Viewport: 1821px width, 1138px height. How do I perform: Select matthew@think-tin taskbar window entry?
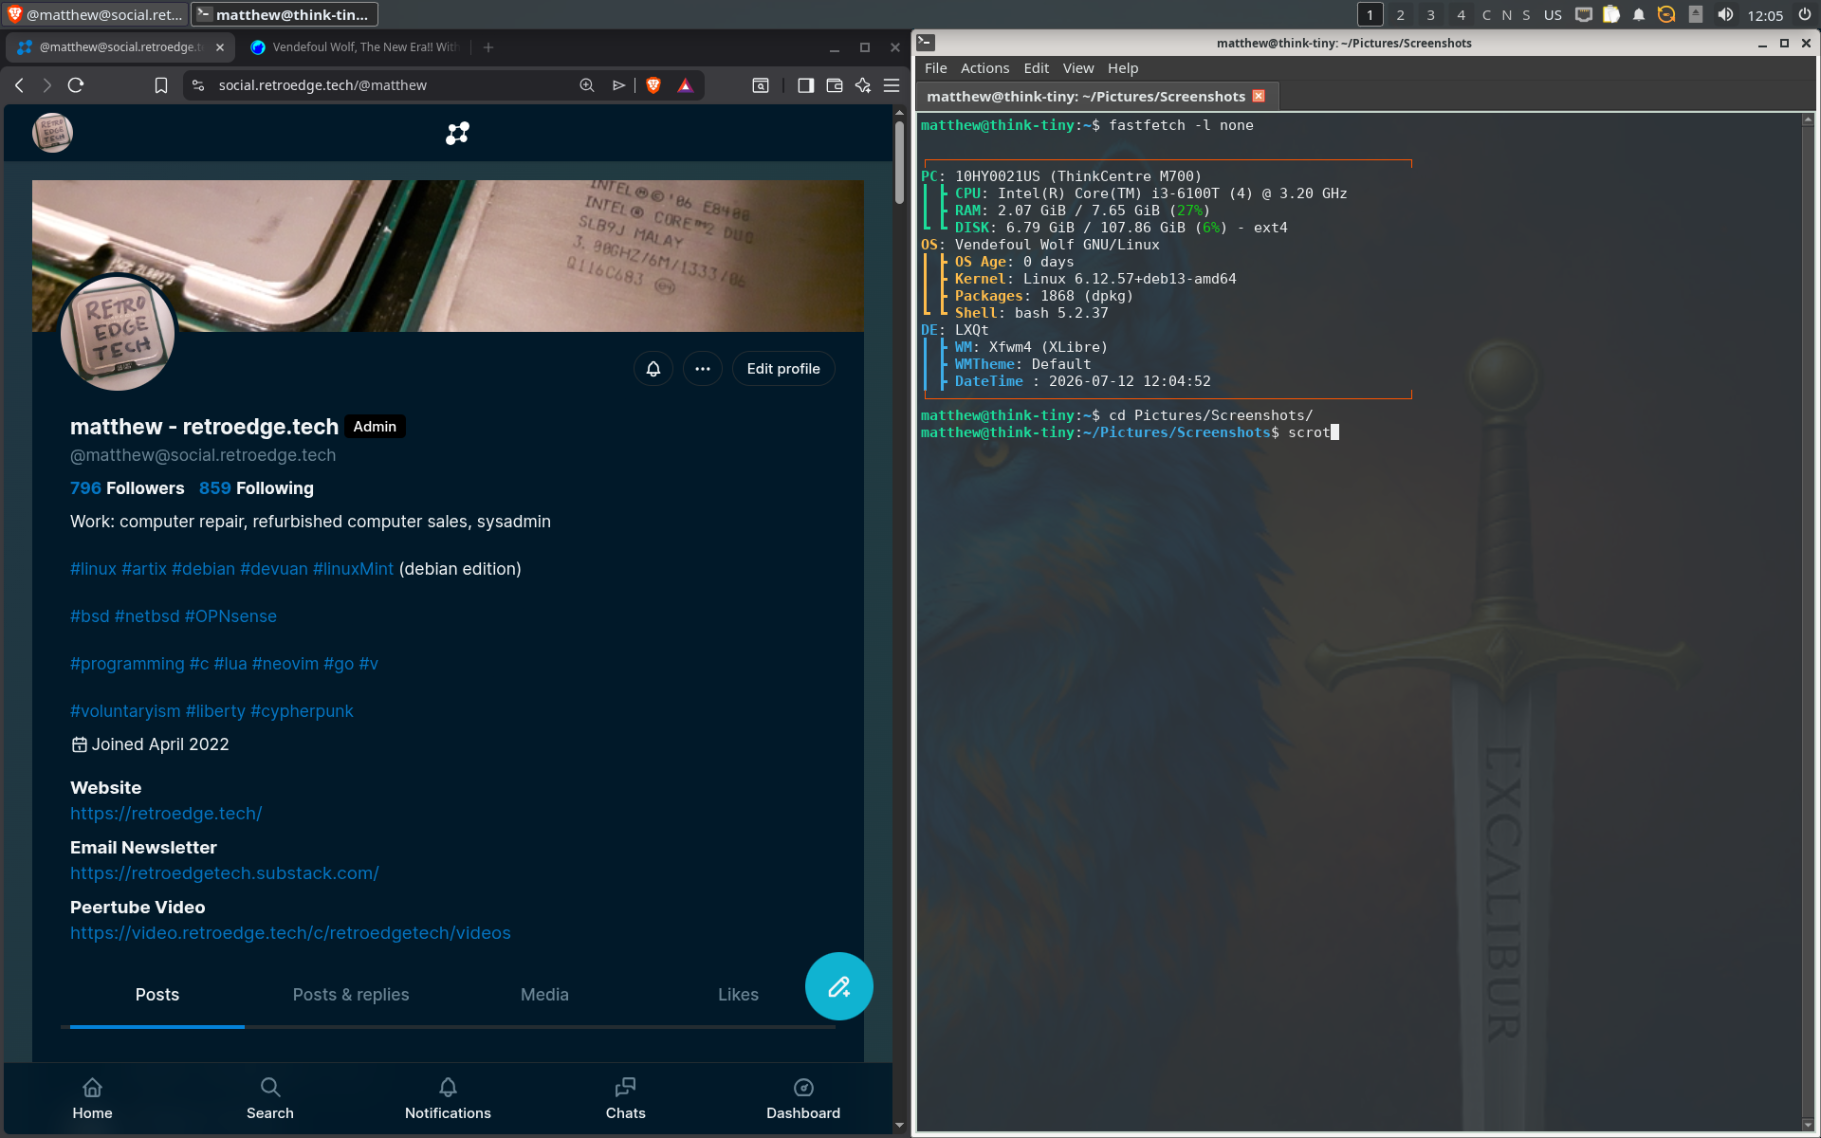click(284, 14)
